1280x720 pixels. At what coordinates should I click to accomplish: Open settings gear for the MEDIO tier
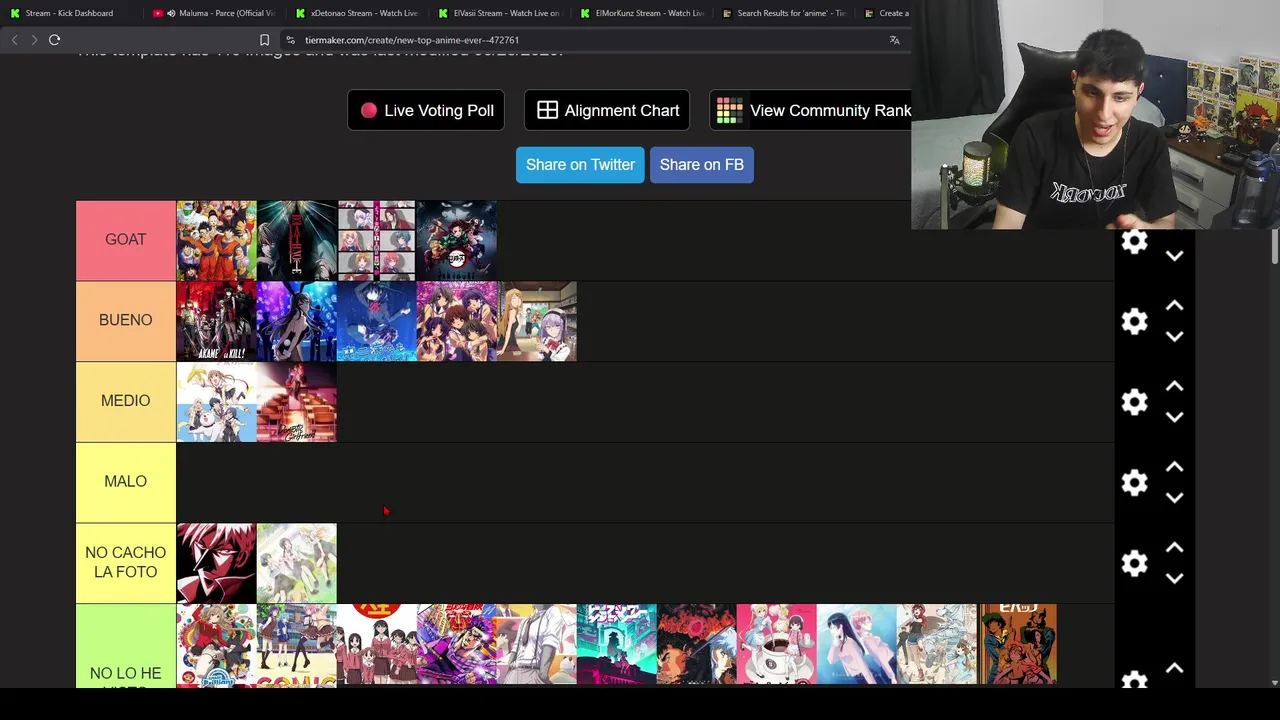click(x=1134, y=402)
